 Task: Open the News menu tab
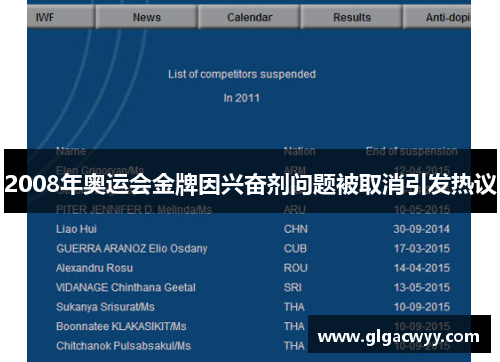(x=147, y=17)
